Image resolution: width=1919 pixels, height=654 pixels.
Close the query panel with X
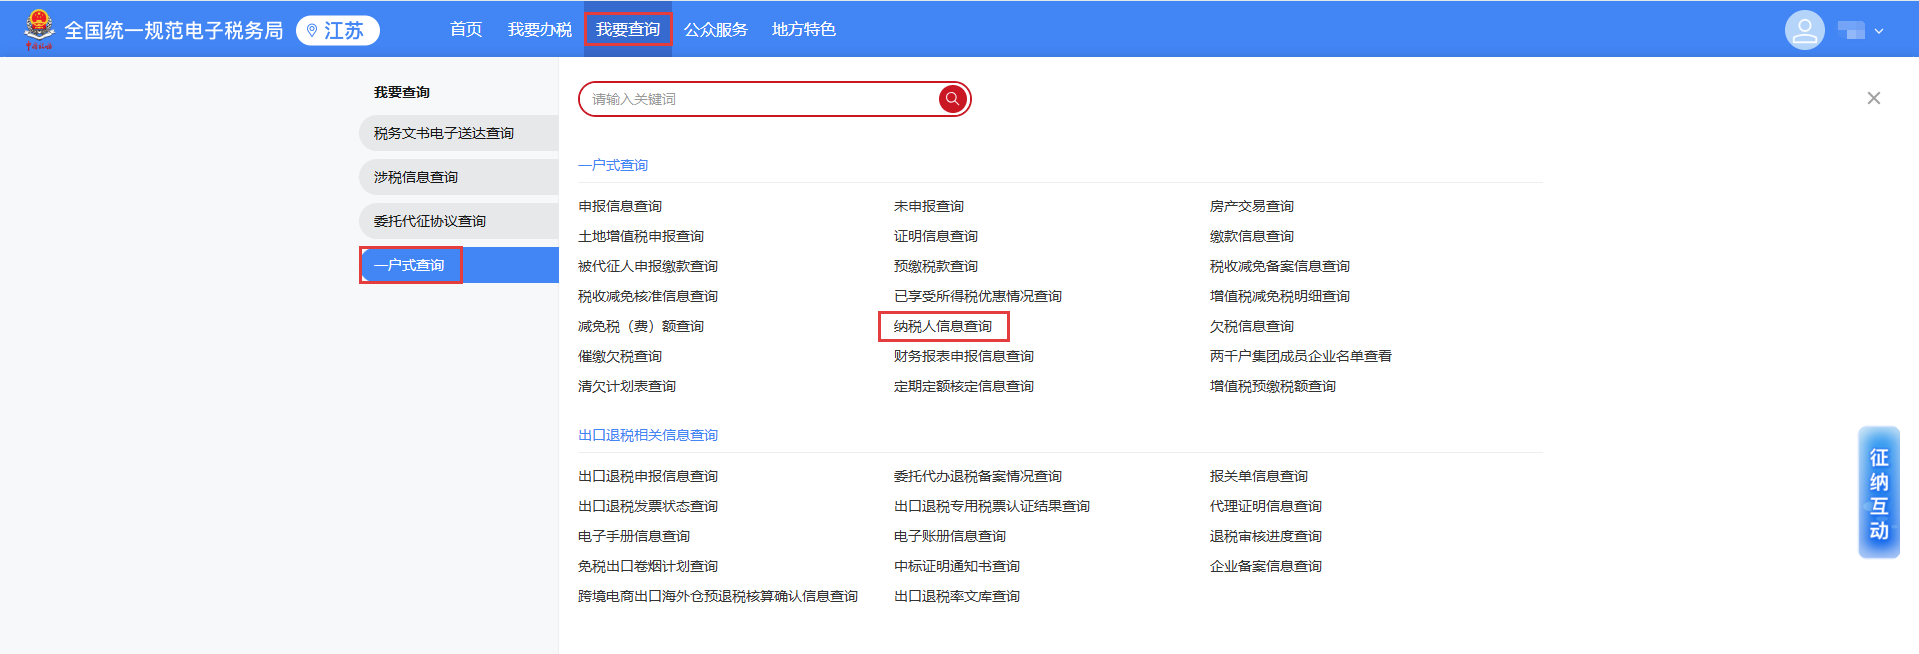coord(1873,98)
